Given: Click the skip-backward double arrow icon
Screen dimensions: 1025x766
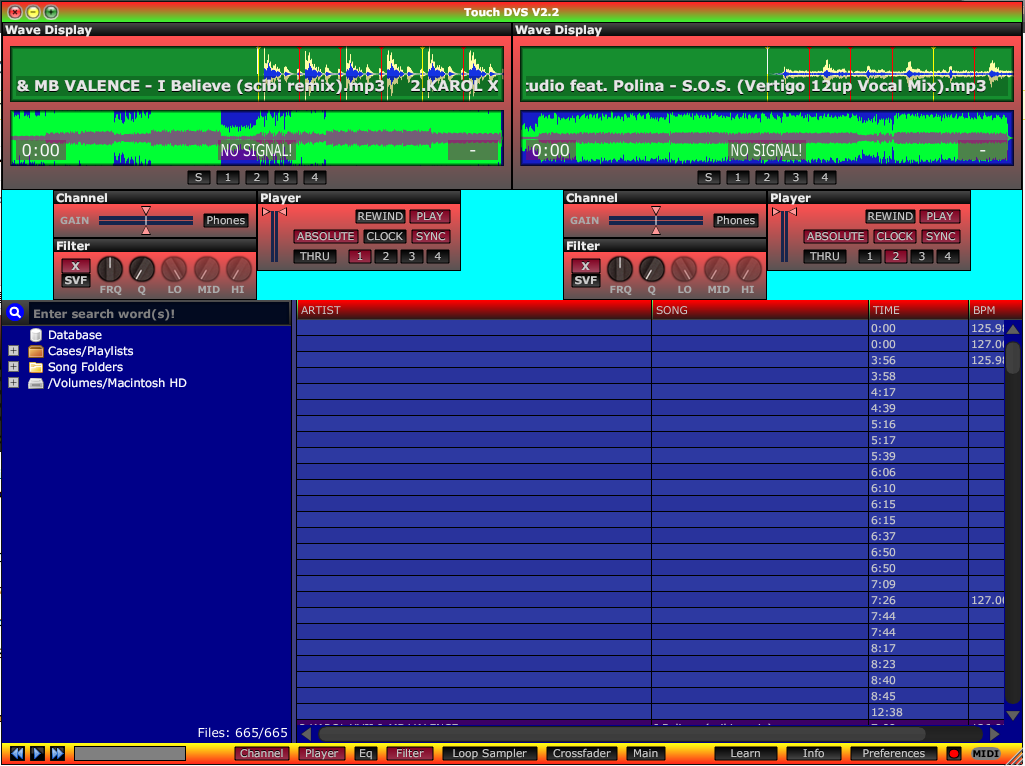Looking at the screenshot, I should pos(17,753).
